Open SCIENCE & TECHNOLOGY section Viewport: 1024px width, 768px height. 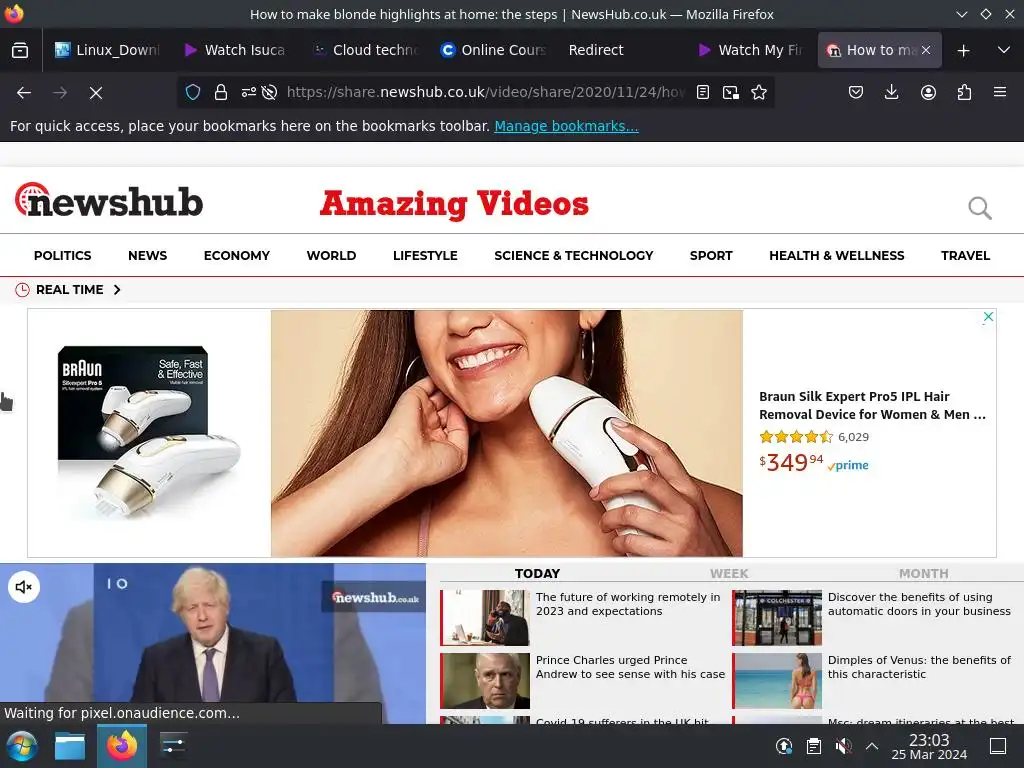point(573,255)
